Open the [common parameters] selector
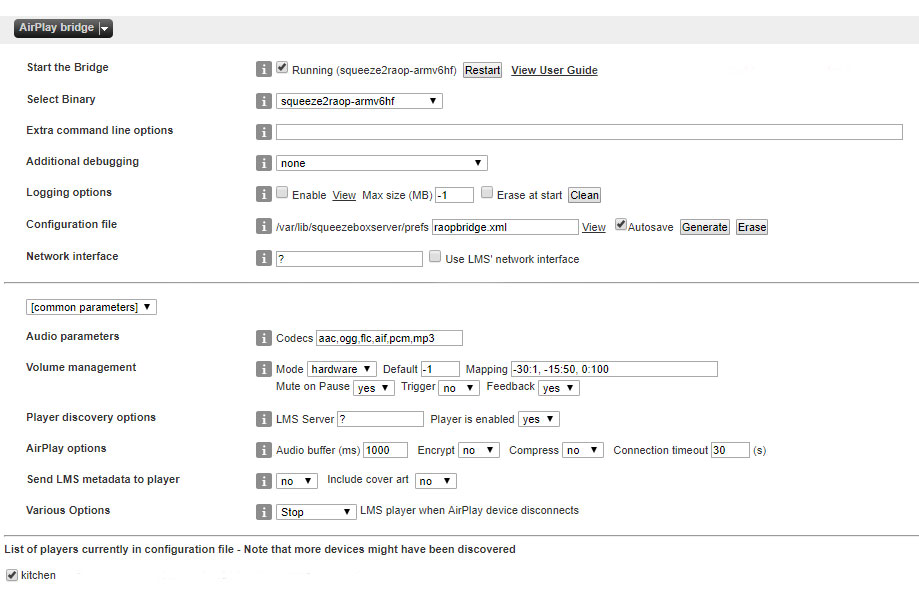The width and height of the screenshot is (919, 600). click(91, 307)
